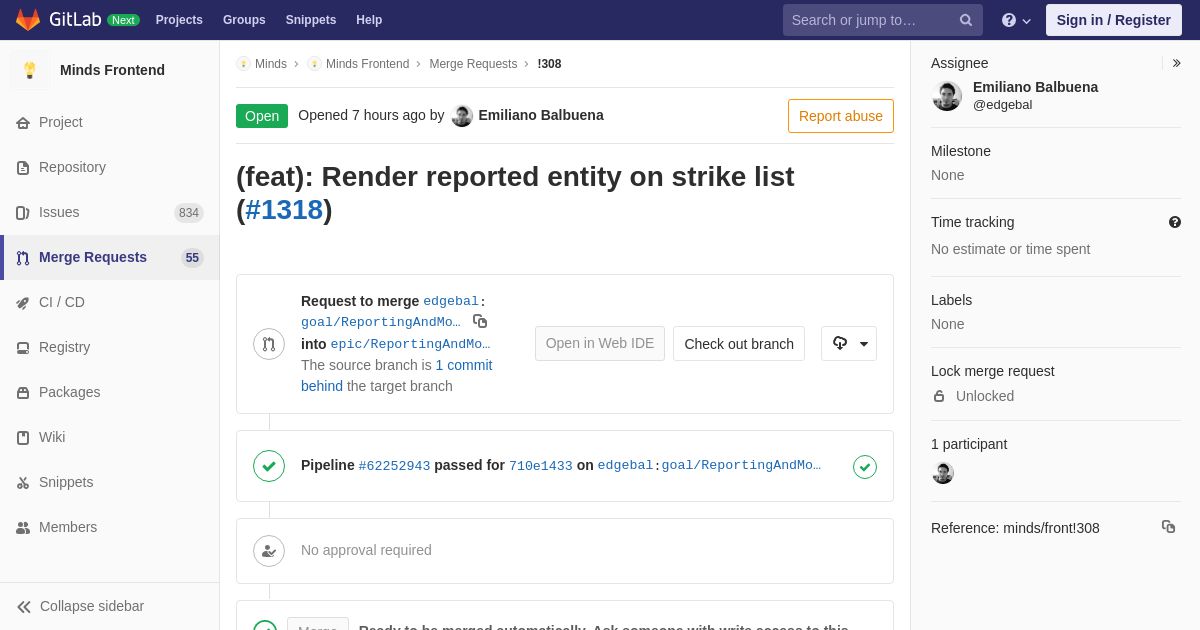Expand the Help question mark dropdown

[1016, 20]
